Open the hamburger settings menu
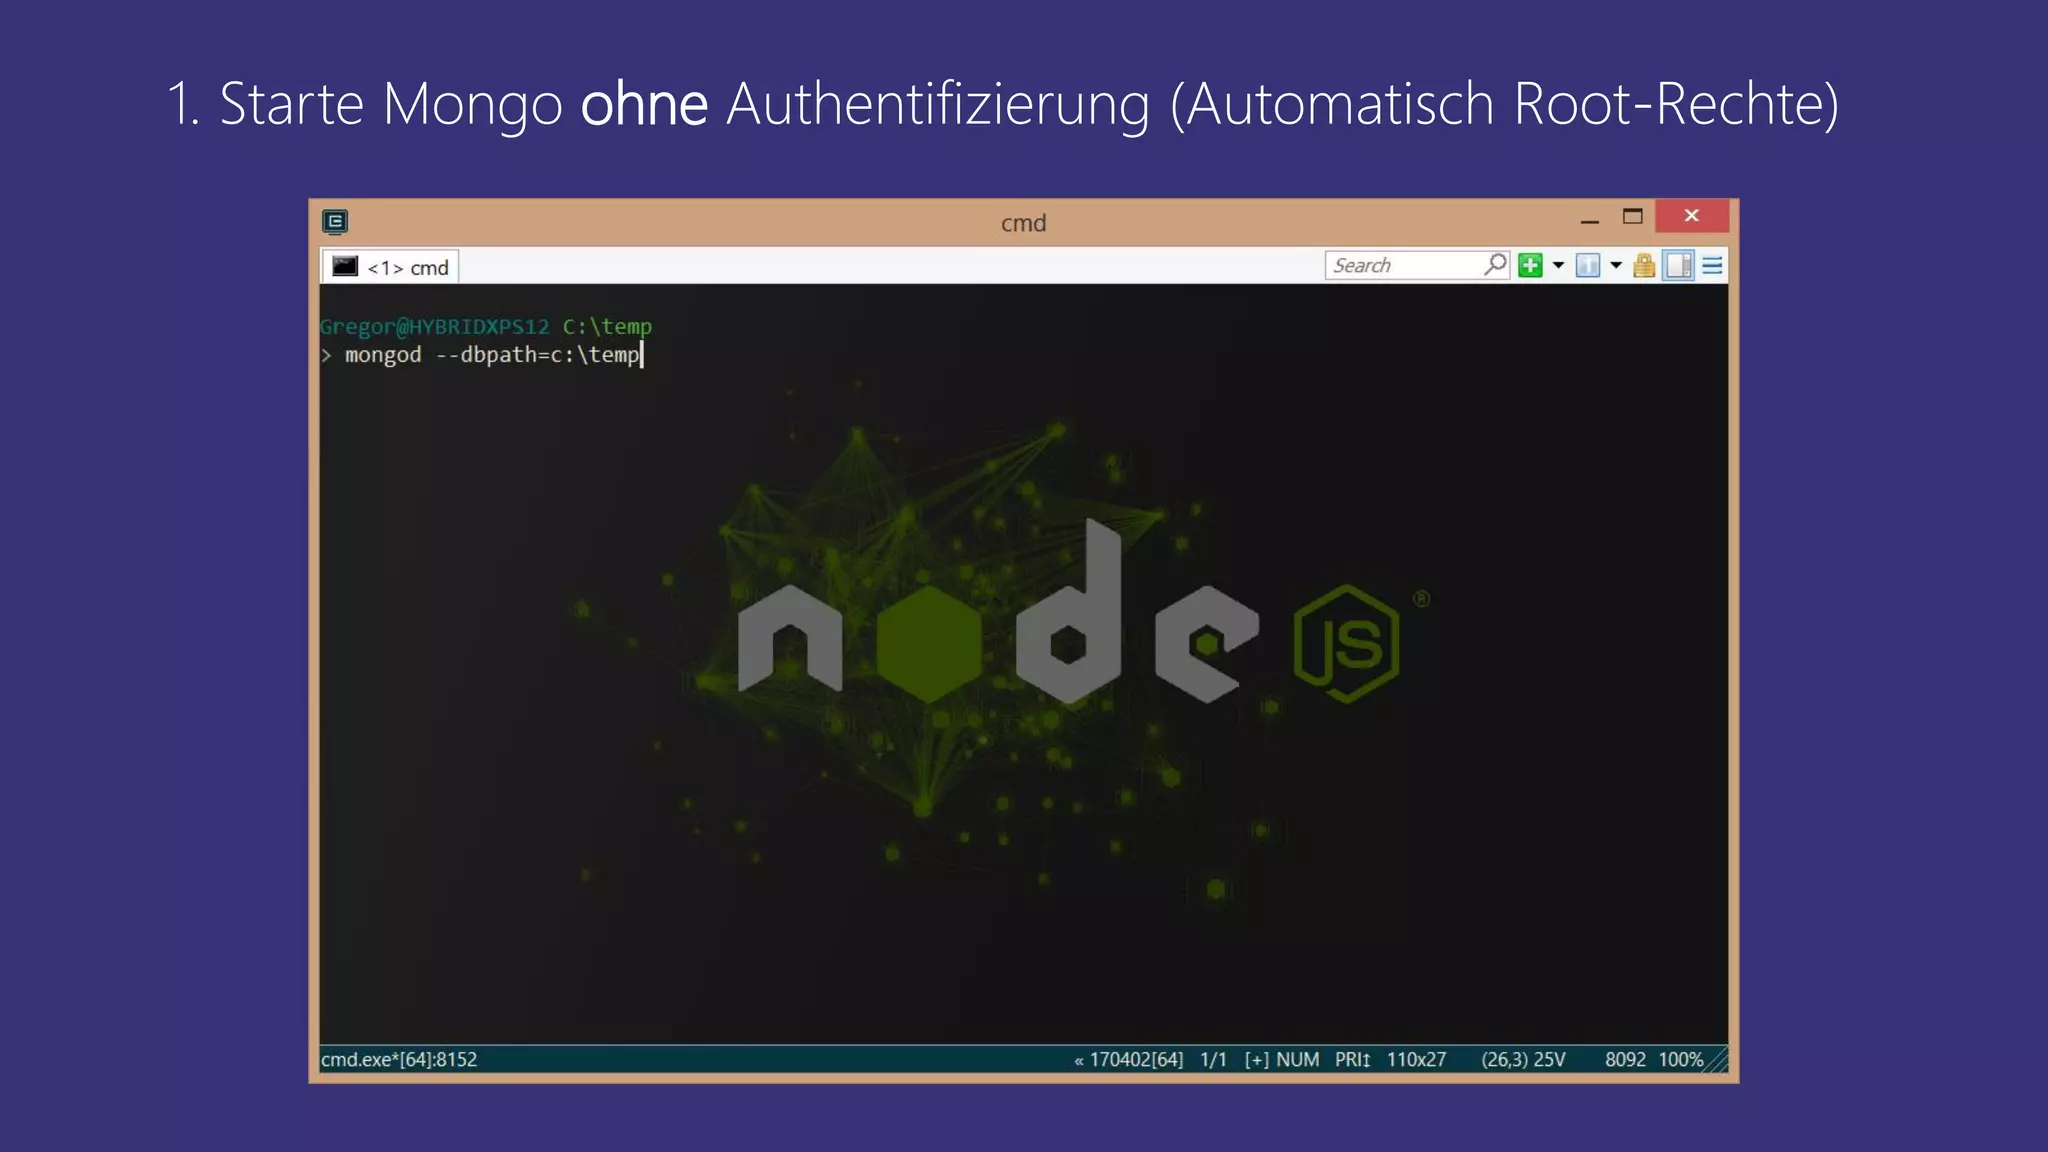The image size is (2048, 1152). tap(1712, 265)
